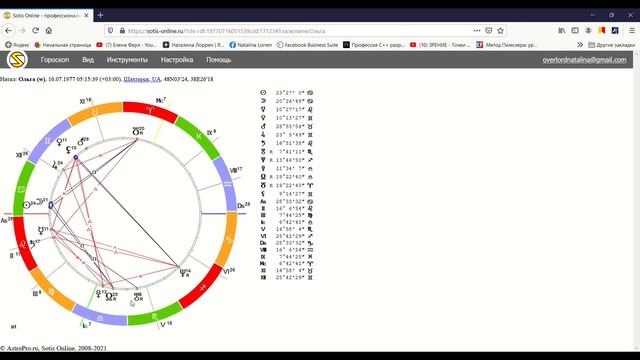Open the Яндекс bookmark
The height and width of the screenshot is (360, 640).
click(x=17, y=45)
